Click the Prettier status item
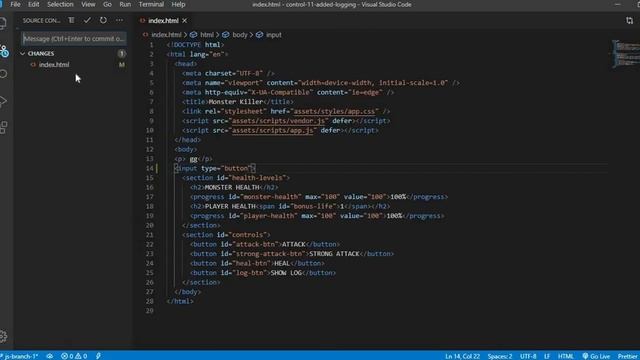 tap(628, 356)
